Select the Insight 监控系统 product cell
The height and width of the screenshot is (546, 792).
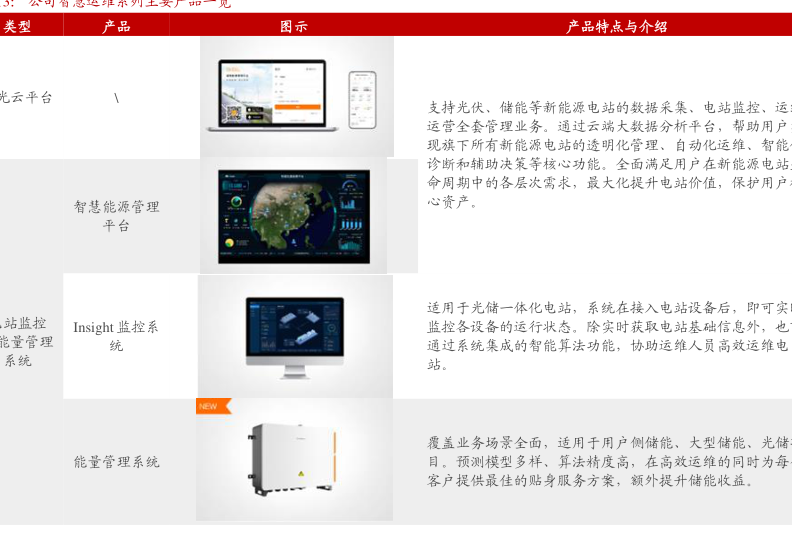click(x=116, y=336)
